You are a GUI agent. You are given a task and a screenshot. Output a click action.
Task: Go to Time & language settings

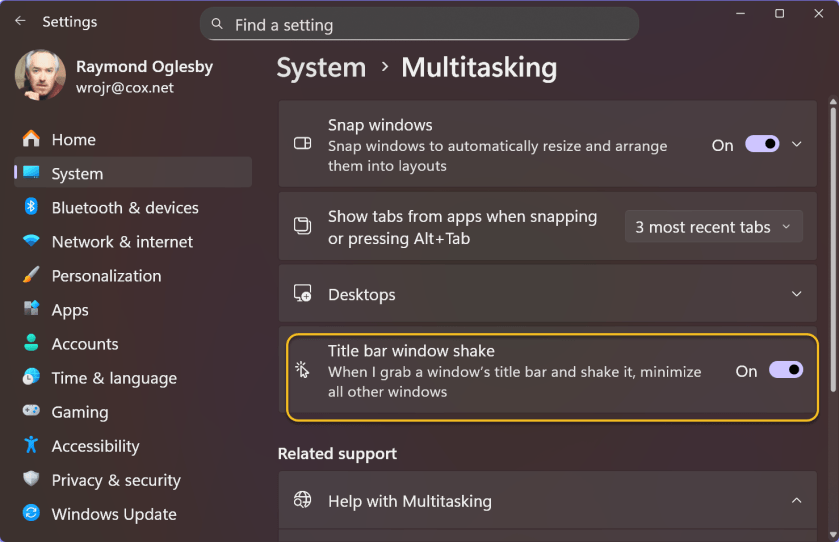(114, 378)
